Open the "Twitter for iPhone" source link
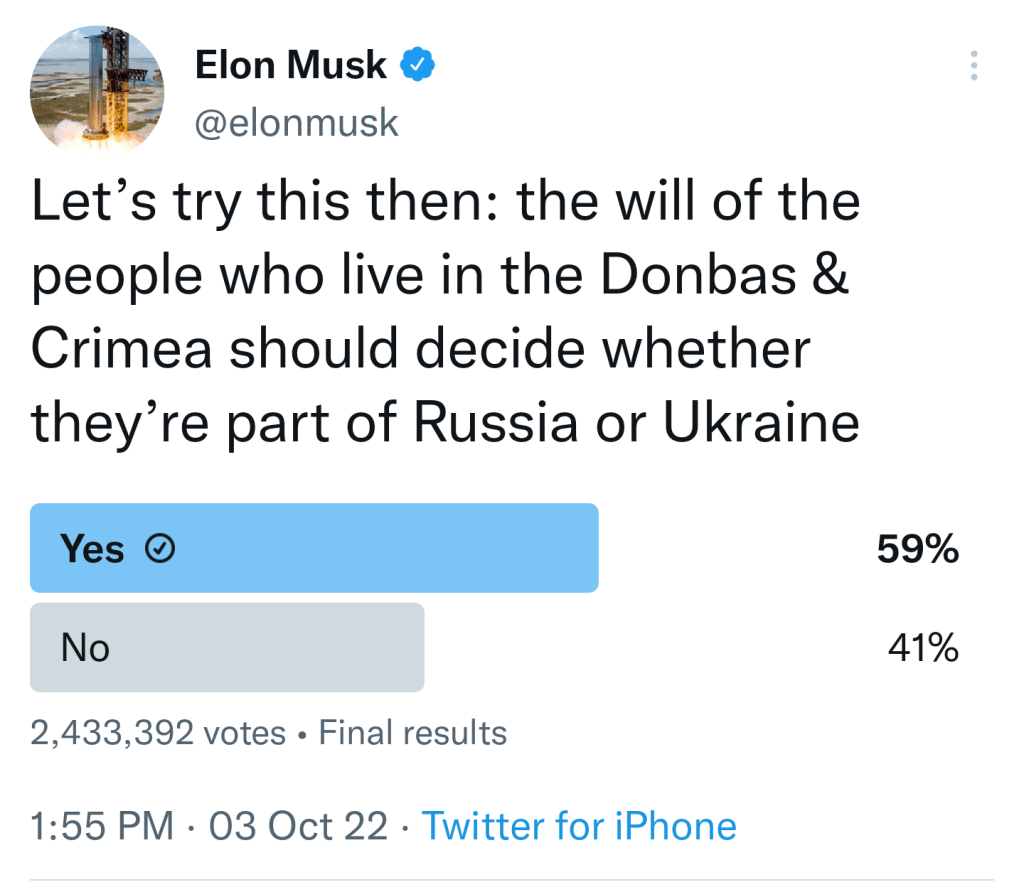Image resolution: width=1024 pixels, height=892 pixels. [579, 826]
